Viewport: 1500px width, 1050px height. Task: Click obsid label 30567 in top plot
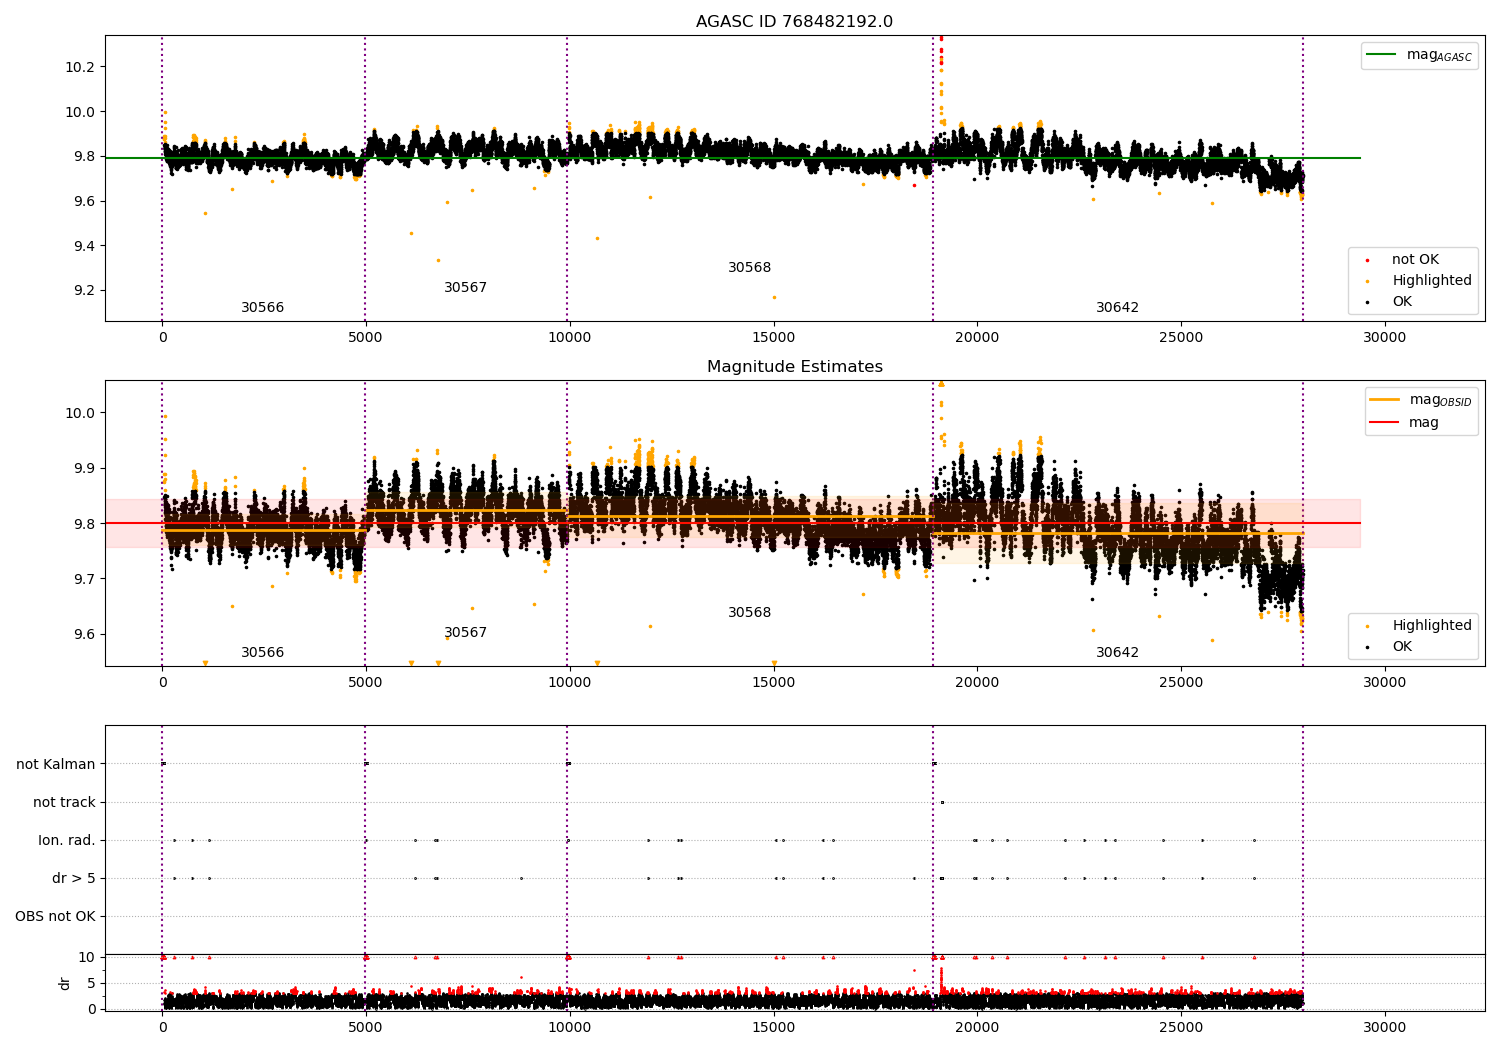(466, 288)
